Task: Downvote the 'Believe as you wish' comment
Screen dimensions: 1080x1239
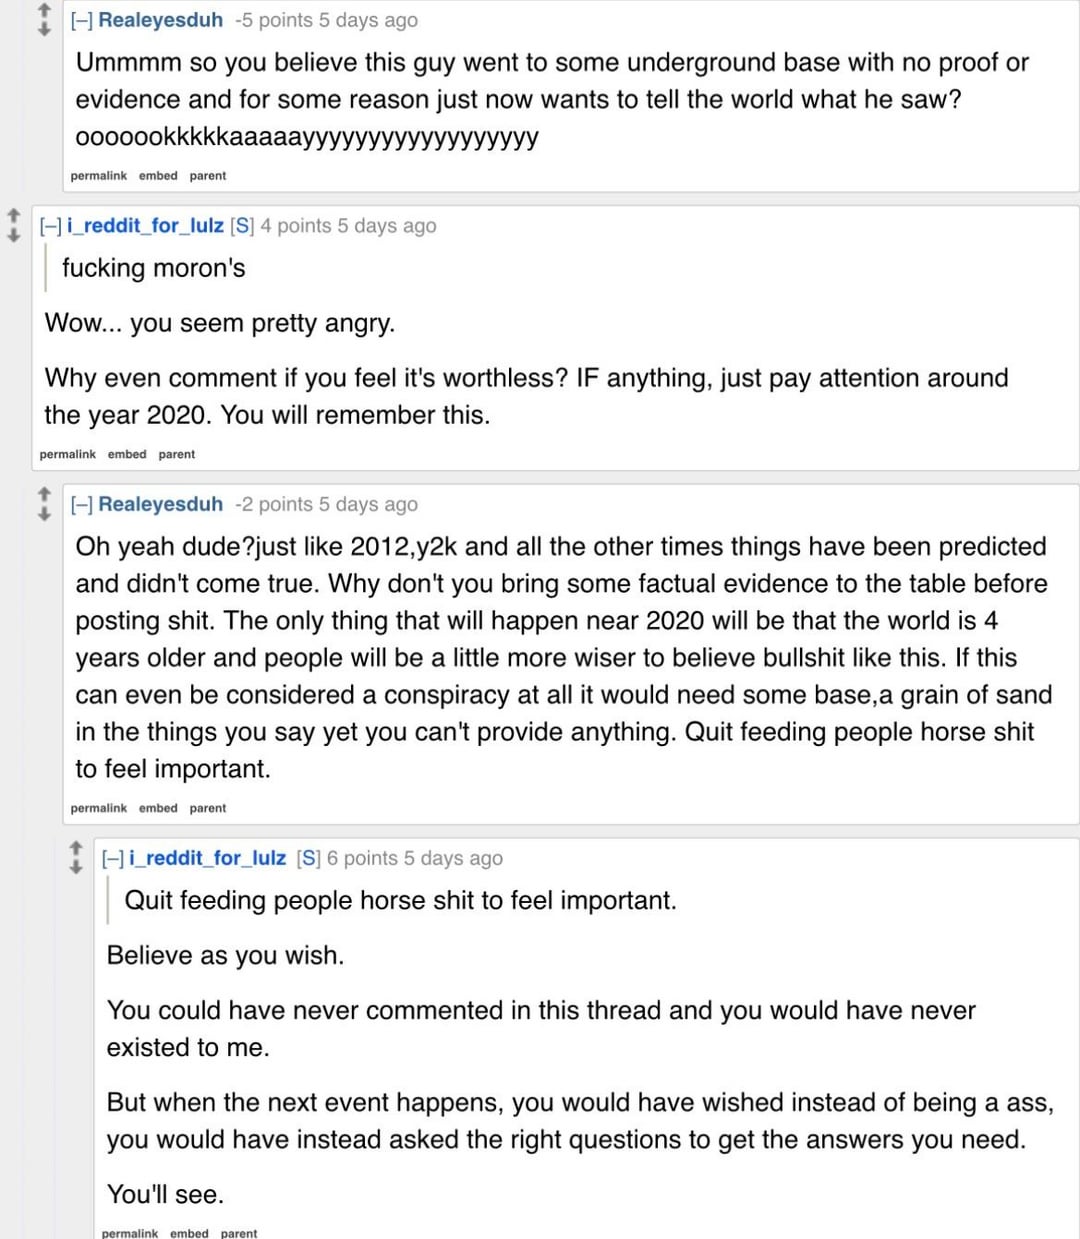Action: tap(75, 867)
